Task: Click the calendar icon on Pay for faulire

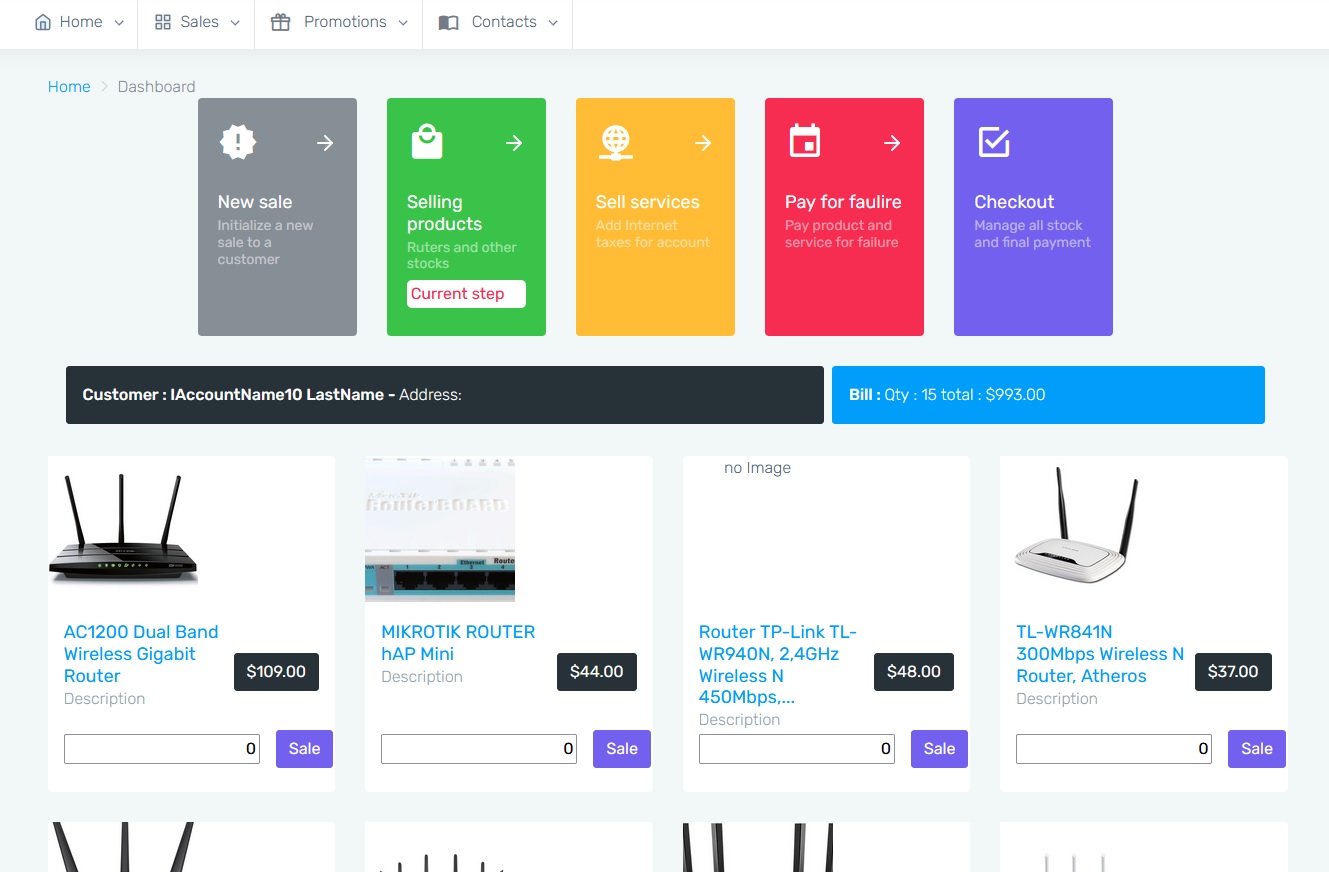Action: [x=805, y=141]
